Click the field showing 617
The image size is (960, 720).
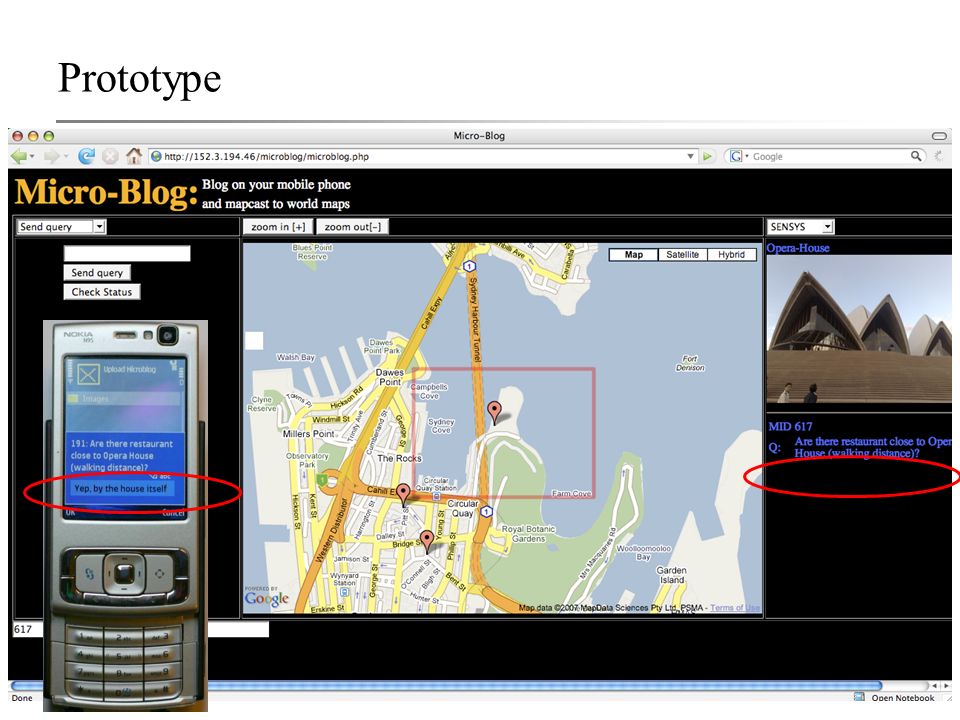[x=140, y=629]
